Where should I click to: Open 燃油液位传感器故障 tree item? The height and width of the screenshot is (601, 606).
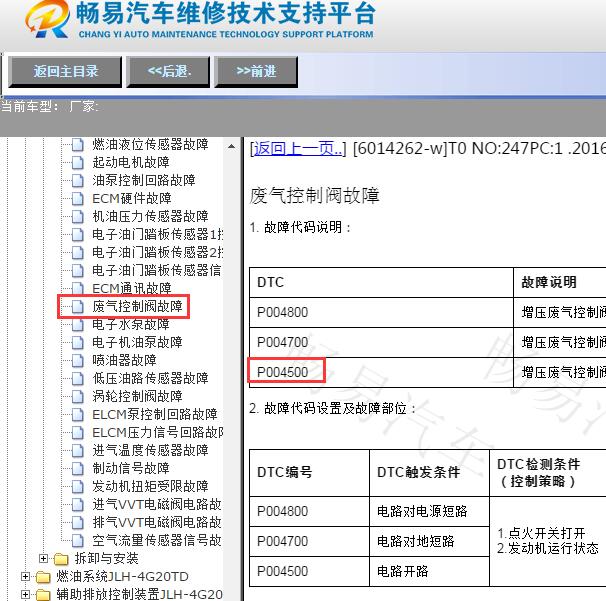(150, 145)
